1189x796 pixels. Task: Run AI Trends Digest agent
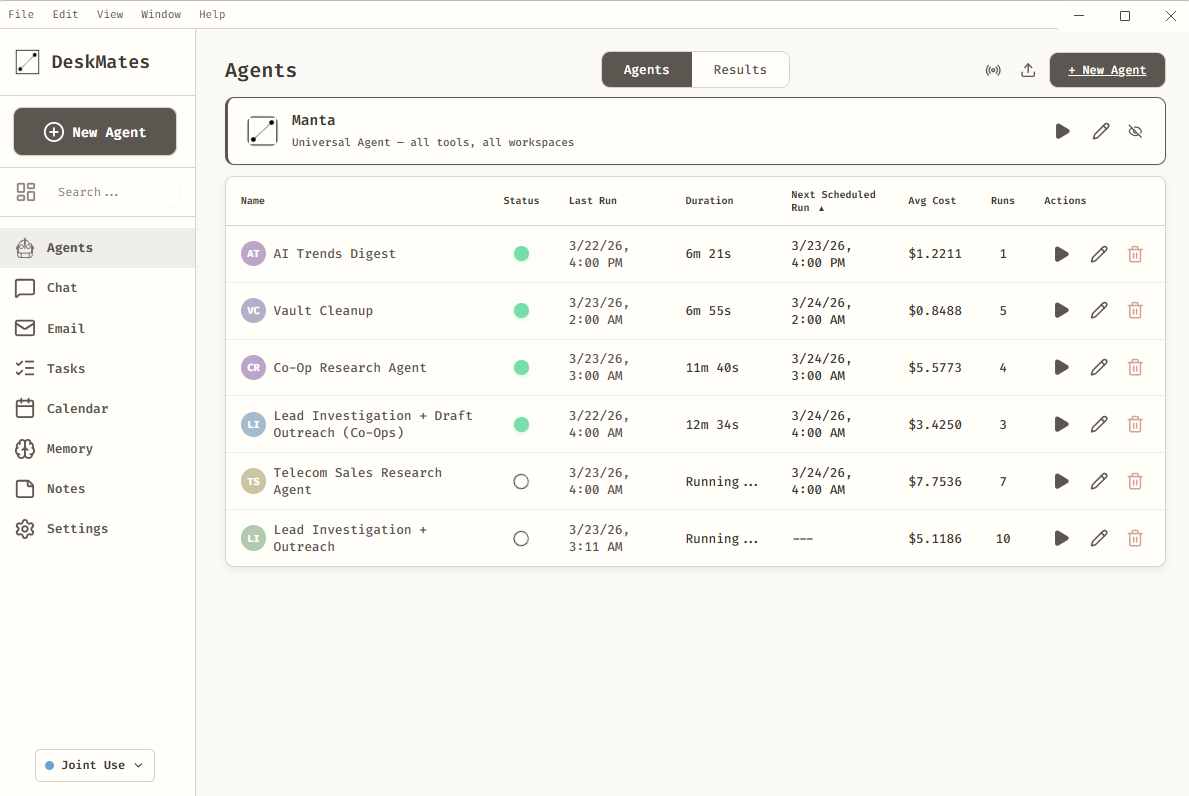click(1062, 254)
